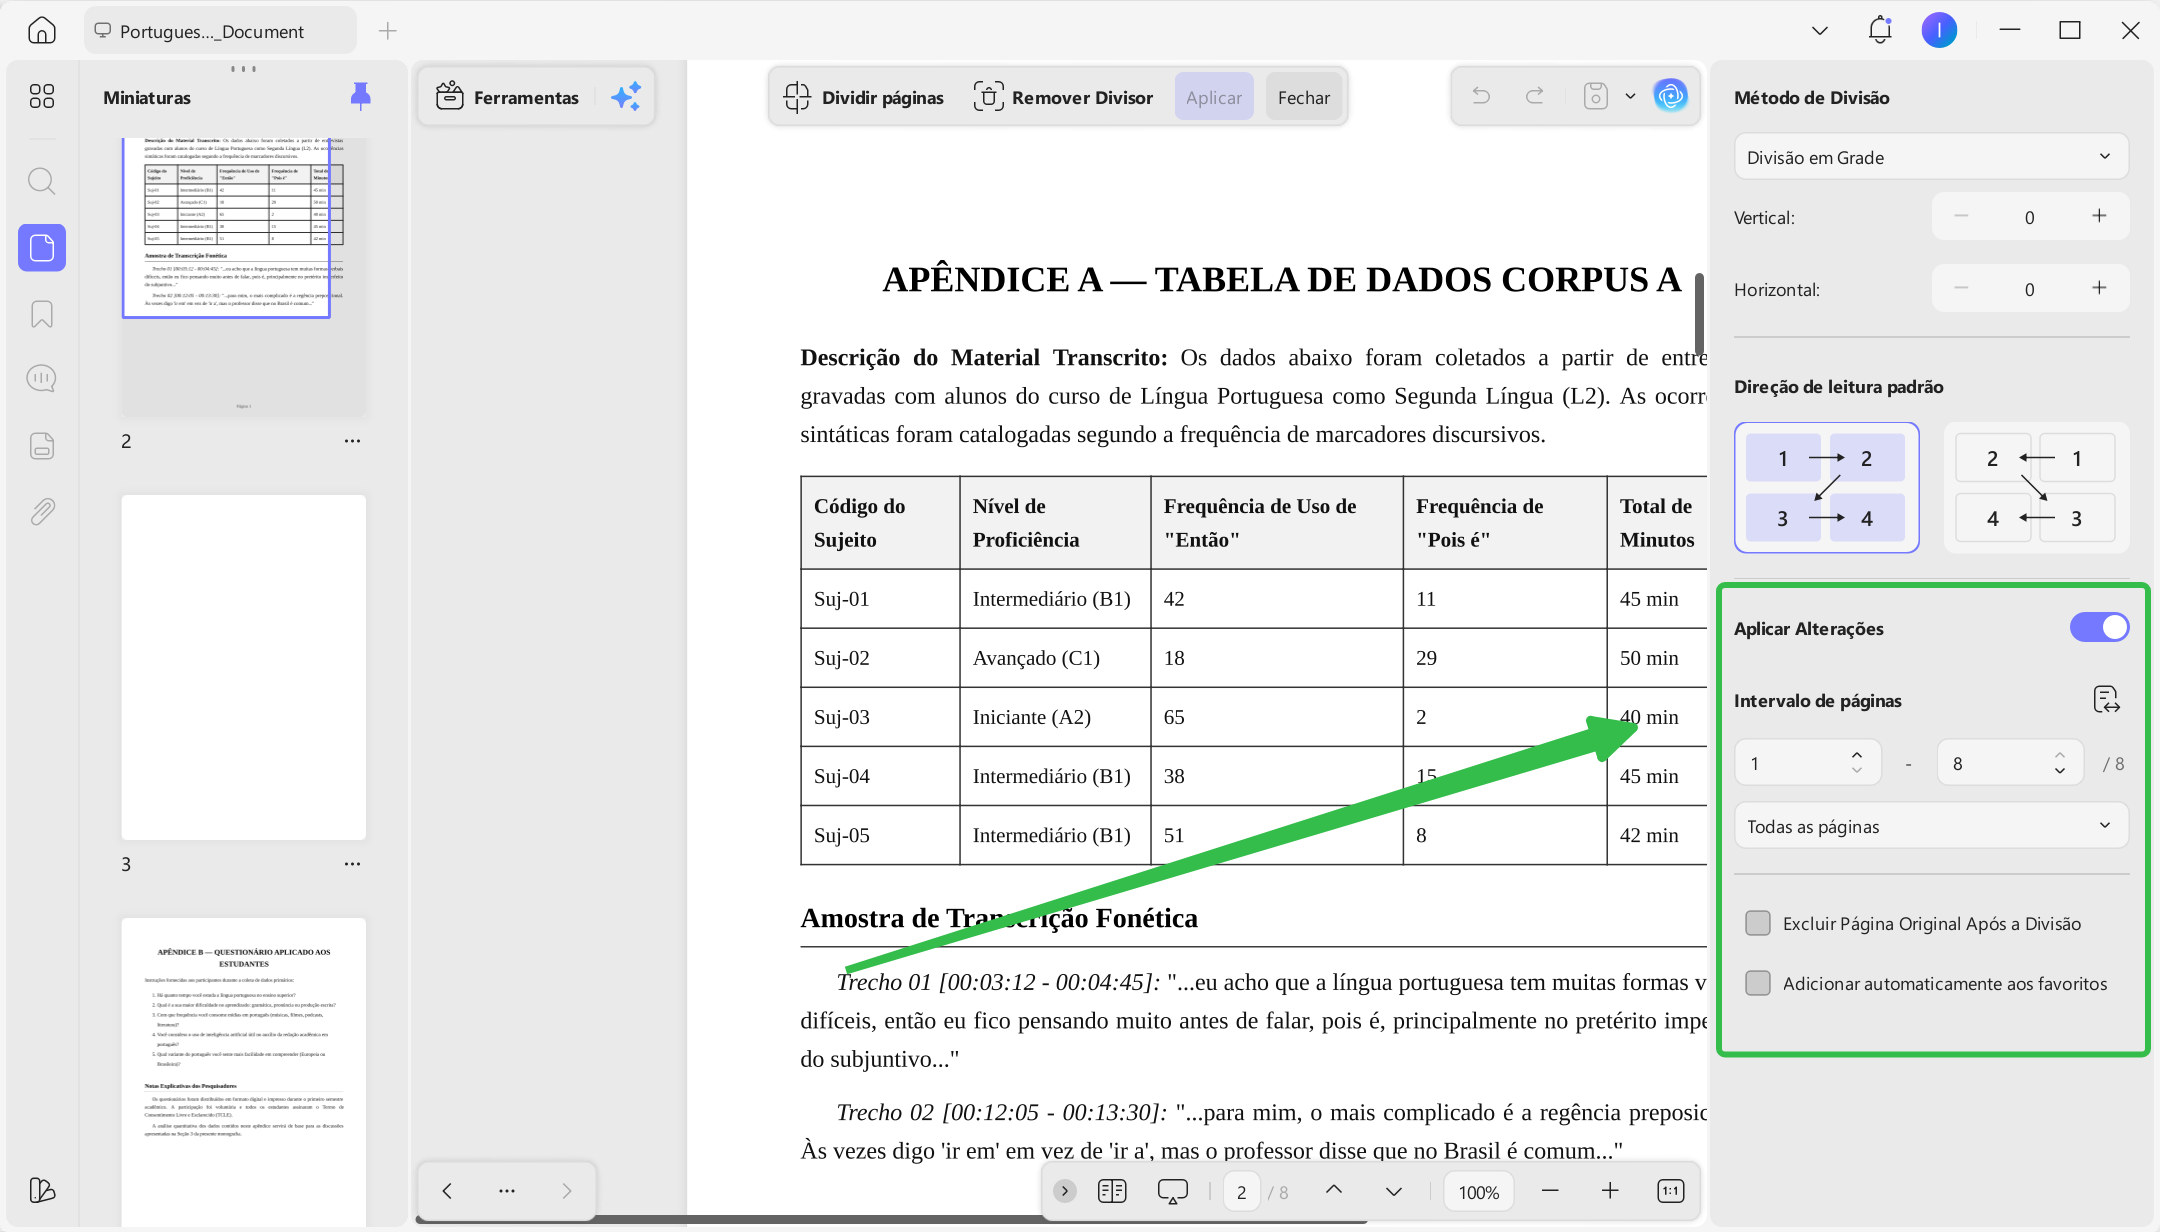Viewport: 2160px width, 1232px height.
Task: Decrease Vertical divisions with minus
Action: (1961, 216)
